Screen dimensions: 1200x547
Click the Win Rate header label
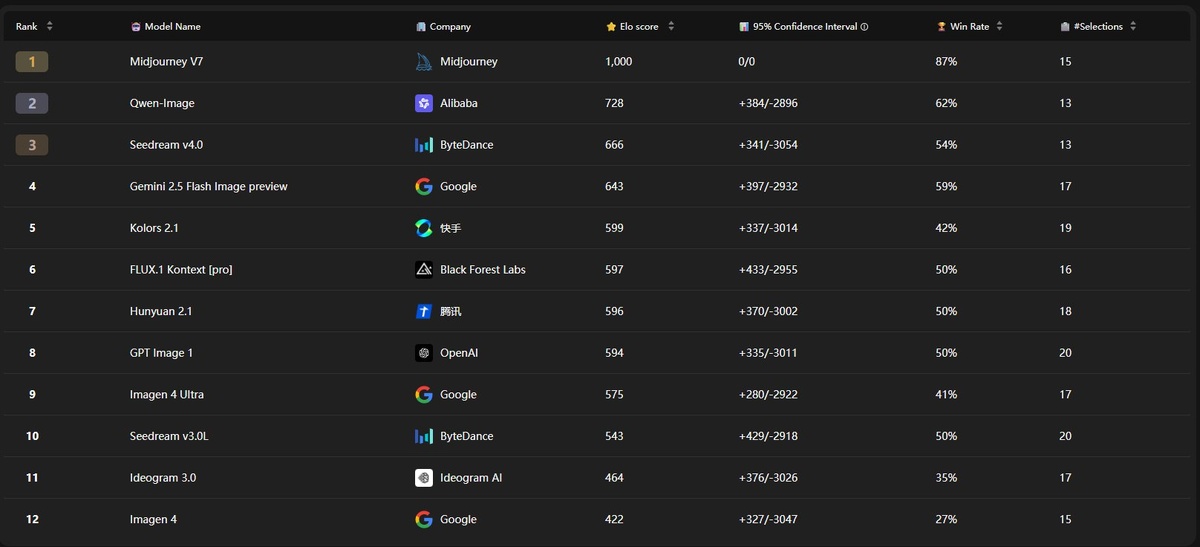(x=970, y=27)
